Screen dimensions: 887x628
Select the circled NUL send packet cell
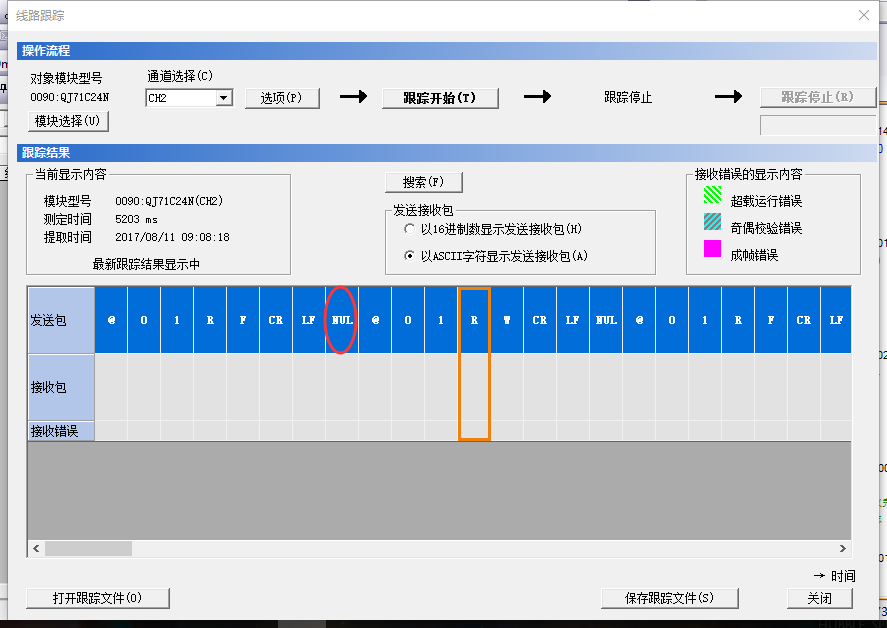[341, 320]
